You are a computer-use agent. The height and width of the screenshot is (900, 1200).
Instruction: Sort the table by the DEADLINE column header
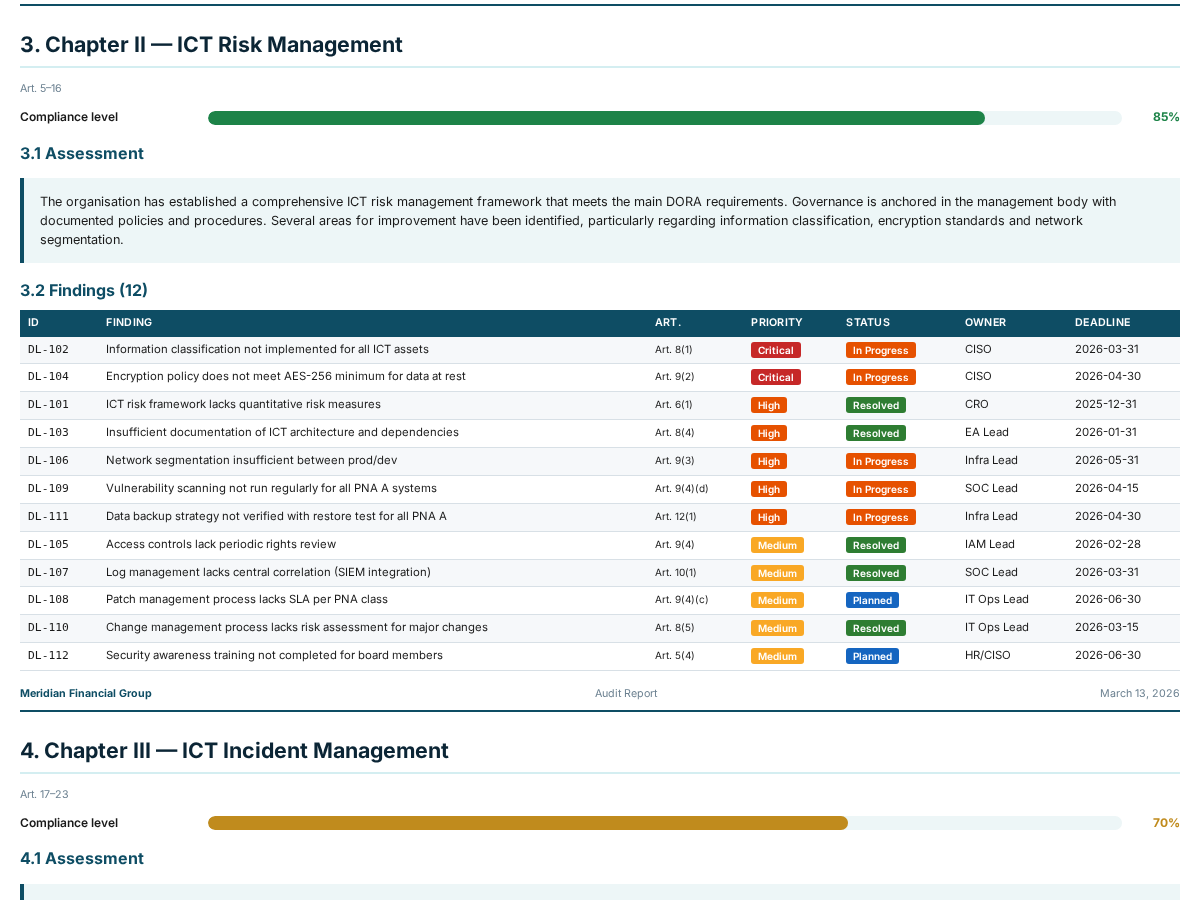click(x=1102, y=322)
